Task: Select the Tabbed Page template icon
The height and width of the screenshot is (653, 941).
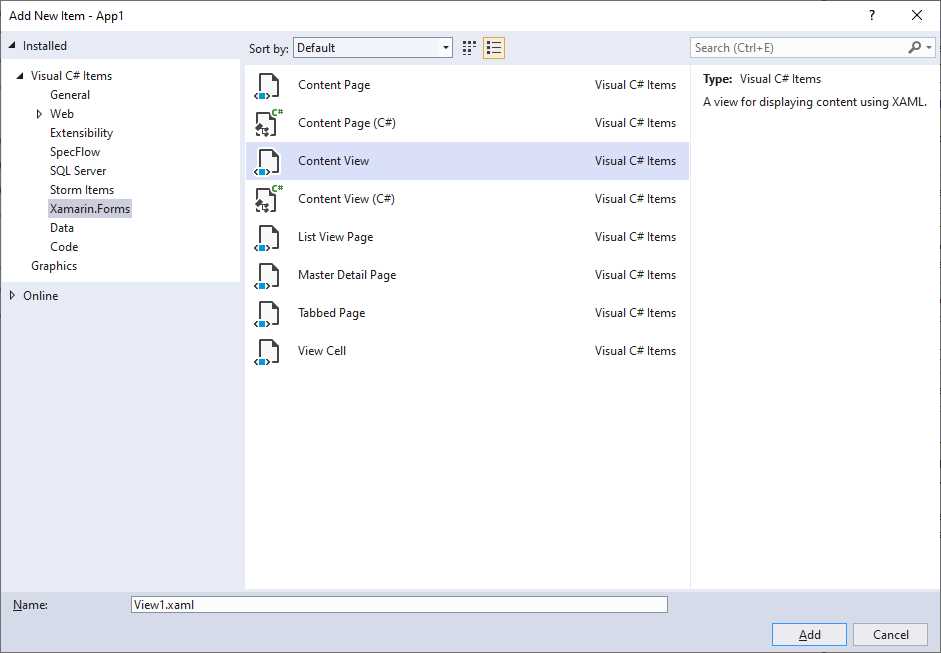Action: 267,313
